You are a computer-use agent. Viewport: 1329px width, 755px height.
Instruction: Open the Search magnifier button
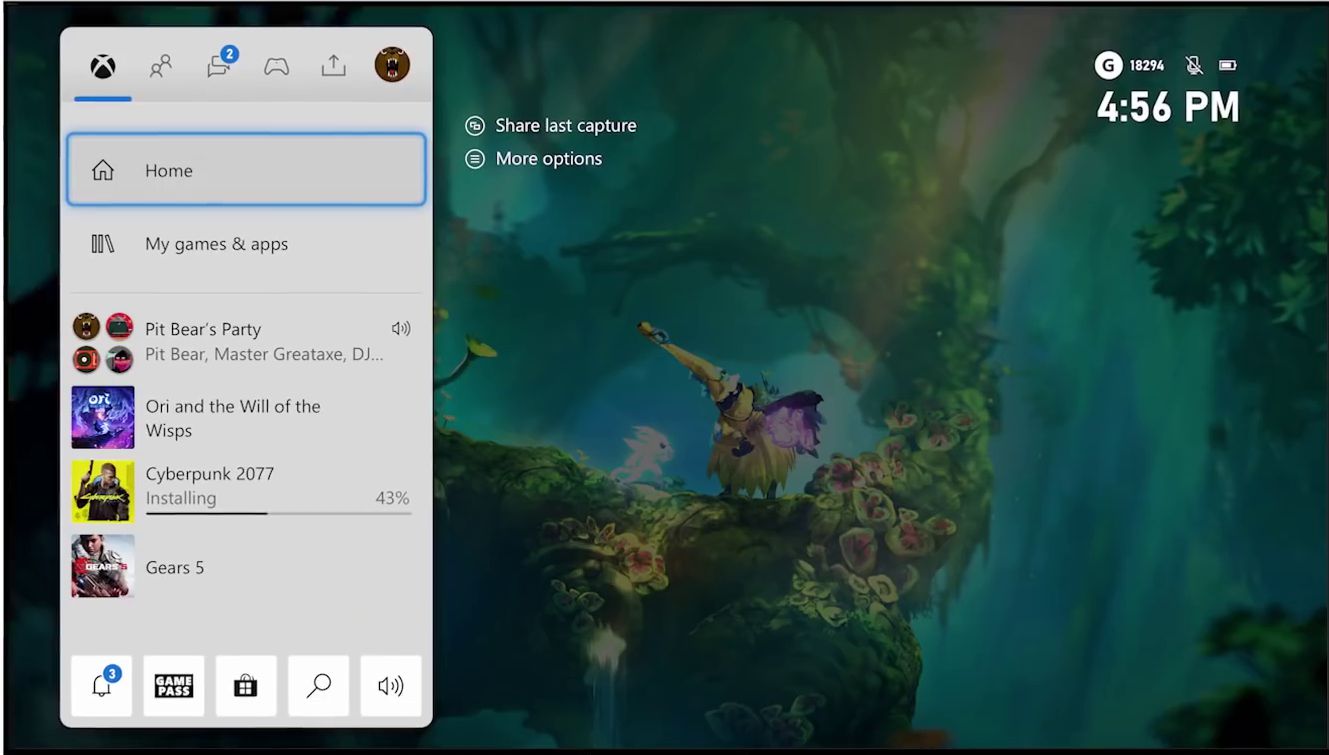[x=319, y=686]
